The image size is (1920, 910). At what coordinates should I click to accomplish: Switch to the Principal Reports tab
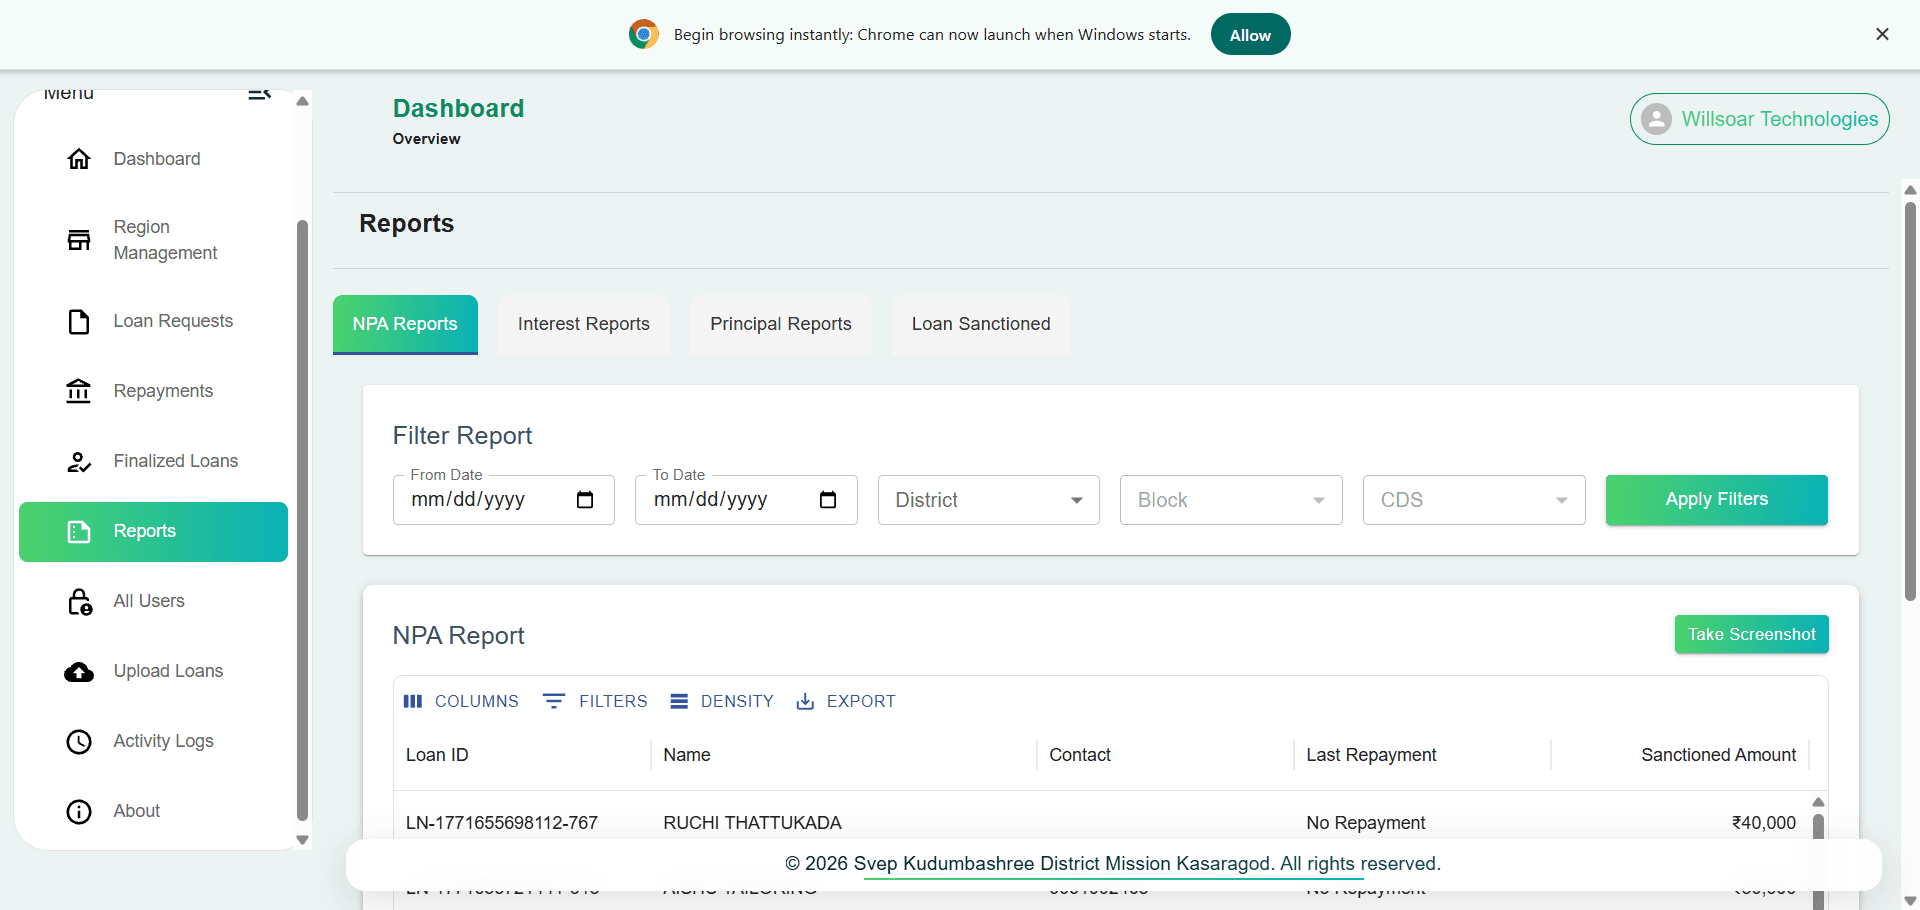pyautogui.click(x=781, y=324)
